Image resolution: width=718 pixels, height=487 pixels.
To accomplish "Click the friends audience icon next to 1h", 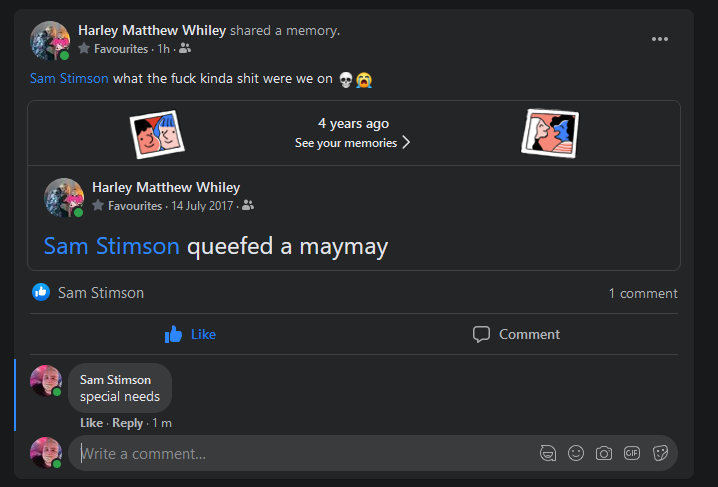I will (185, 48).
